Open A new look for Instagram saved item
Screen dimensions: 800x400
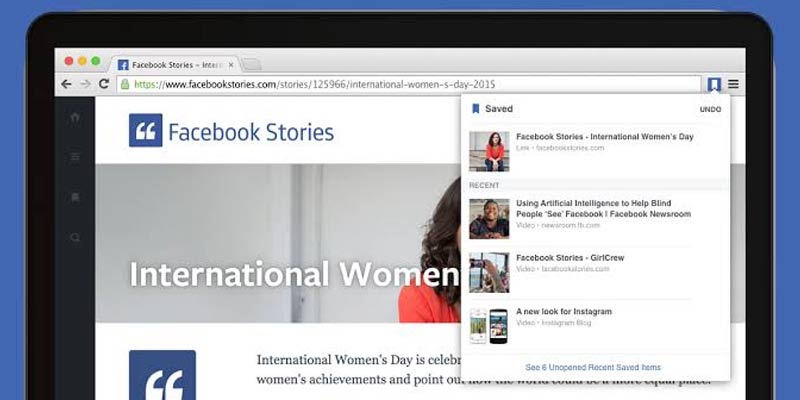click(x=564, y=311)
